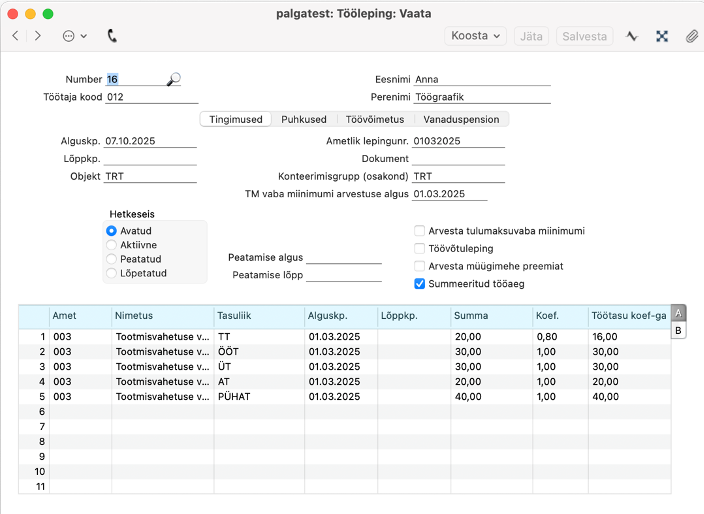Click the Salvesta button
Viewport: 704px width, 514px height.
click(585, 36)
